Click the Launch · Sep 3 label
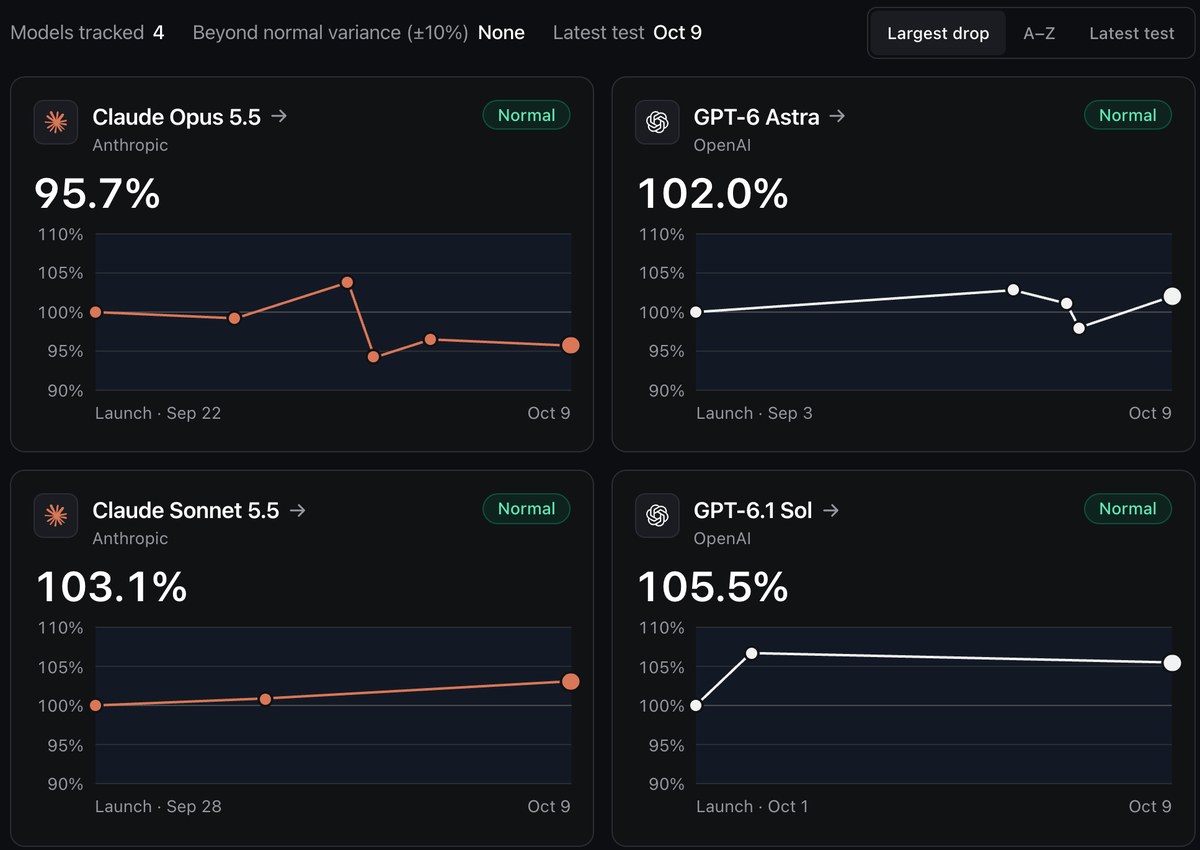 pos(754,413)
